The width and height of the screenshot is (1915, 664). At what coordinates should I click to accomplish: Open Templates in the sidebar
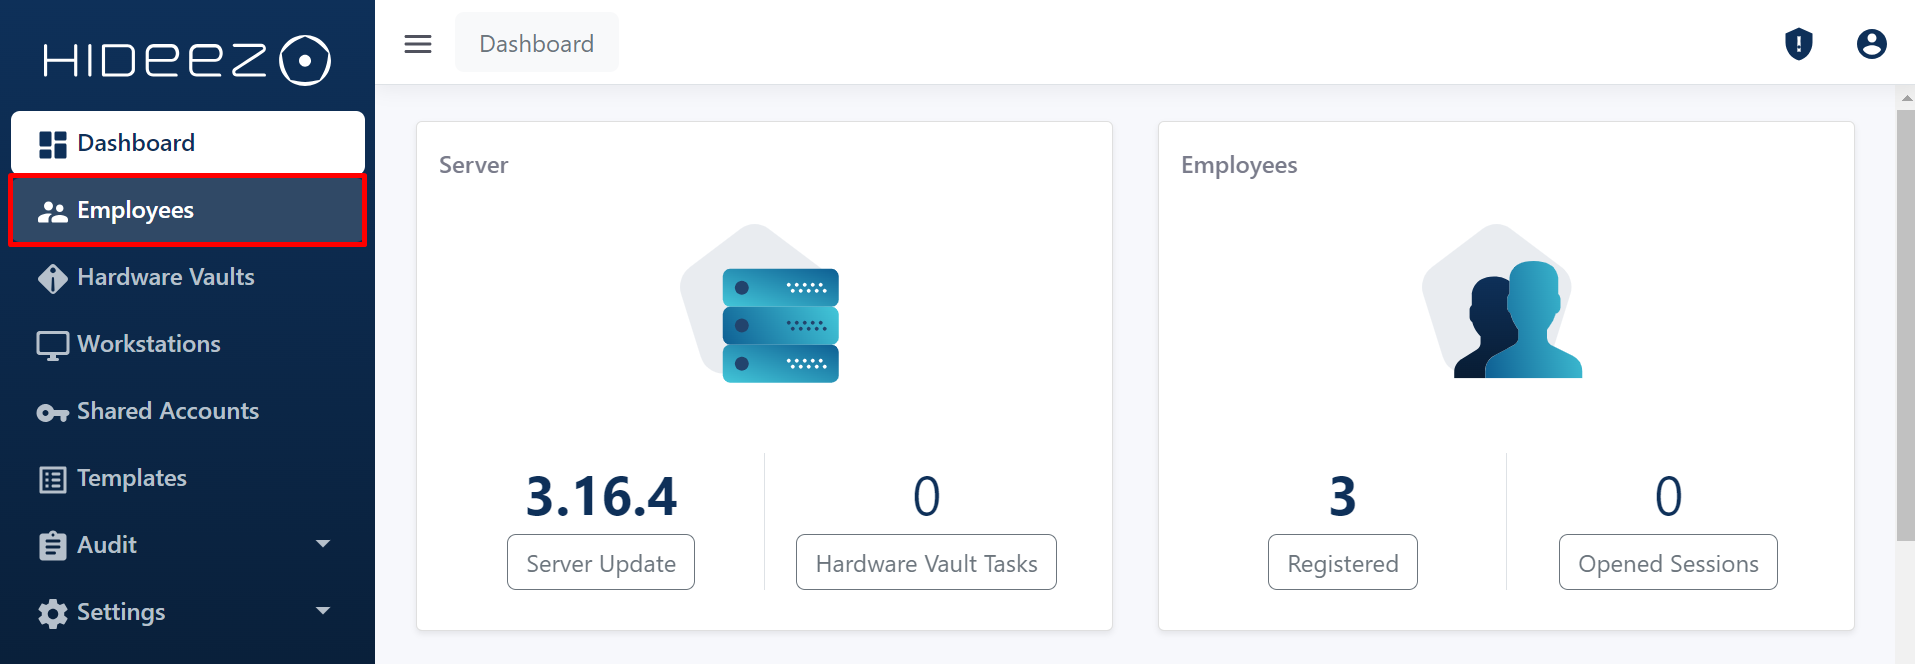pyautogui.click(x=132, y=478)
